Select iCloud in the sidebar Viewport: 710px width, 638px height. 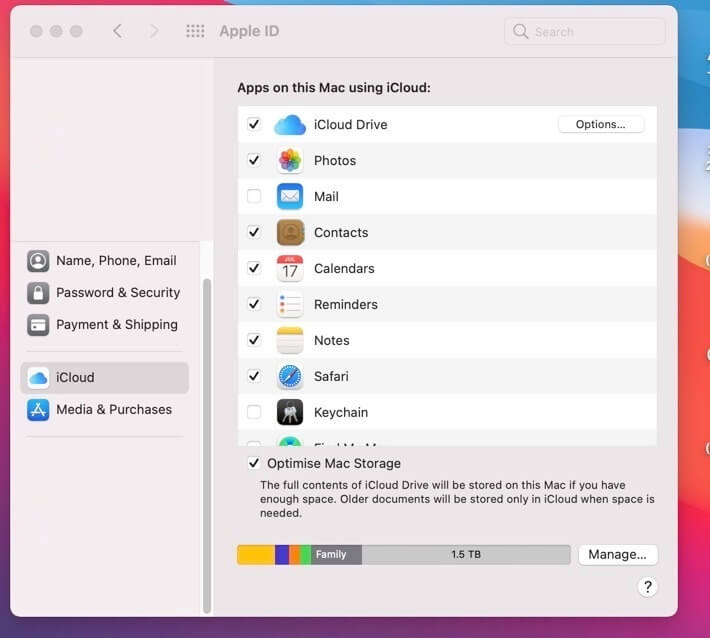[x=105, y=378]
